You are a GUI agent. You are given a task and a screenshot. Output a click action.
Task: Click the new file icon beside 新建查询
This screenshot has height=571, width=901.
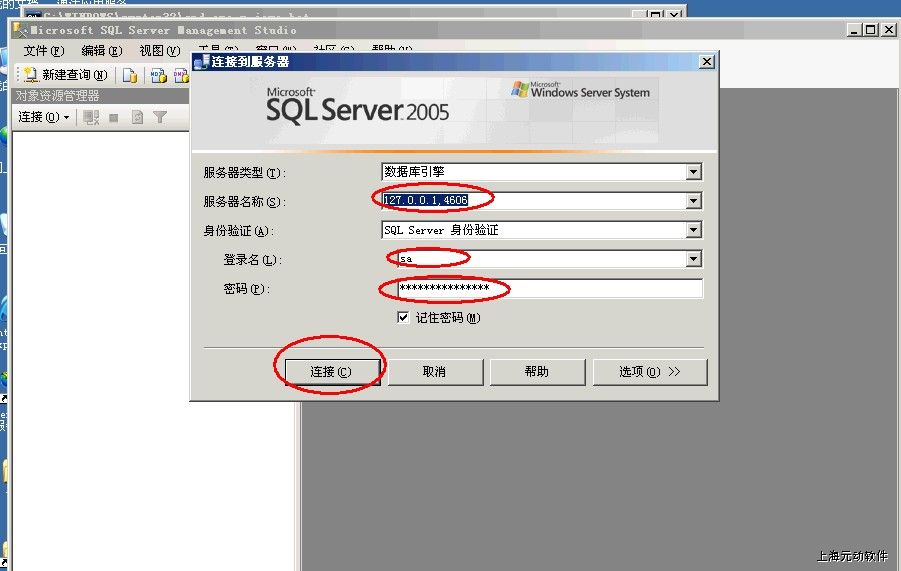click(129, 75)
